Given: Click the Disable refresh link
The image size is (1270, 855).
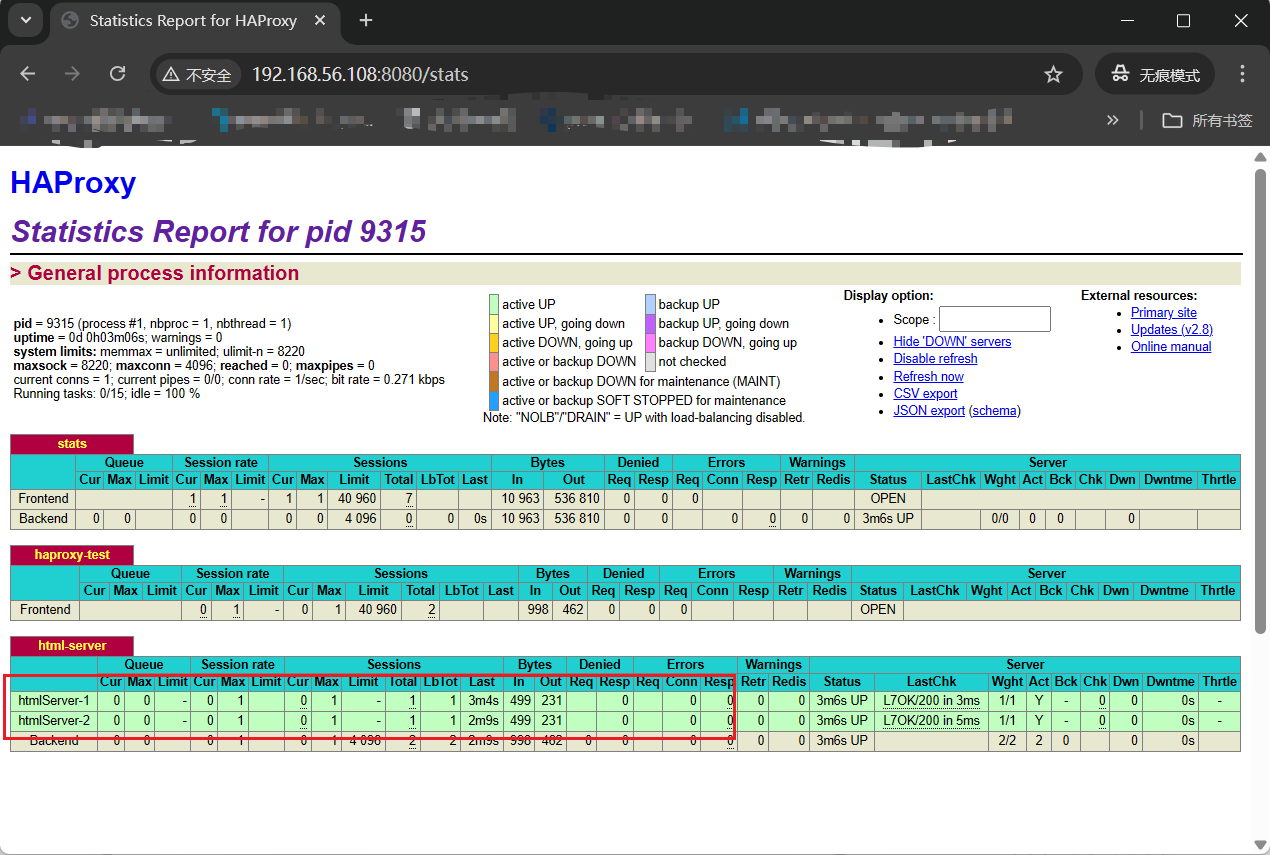Looking at the screenshot, I should click(935, 358).
